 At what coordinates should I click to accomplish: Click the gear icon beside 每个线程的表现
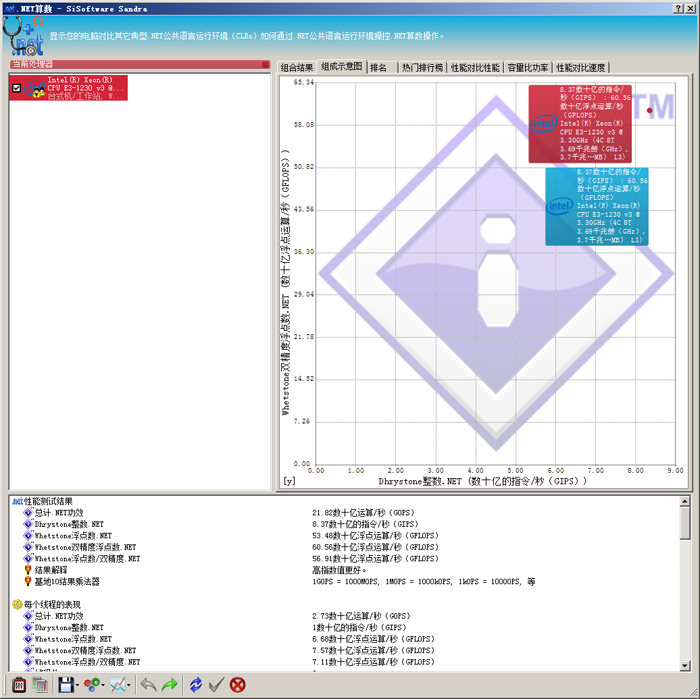tap(17, 605)
